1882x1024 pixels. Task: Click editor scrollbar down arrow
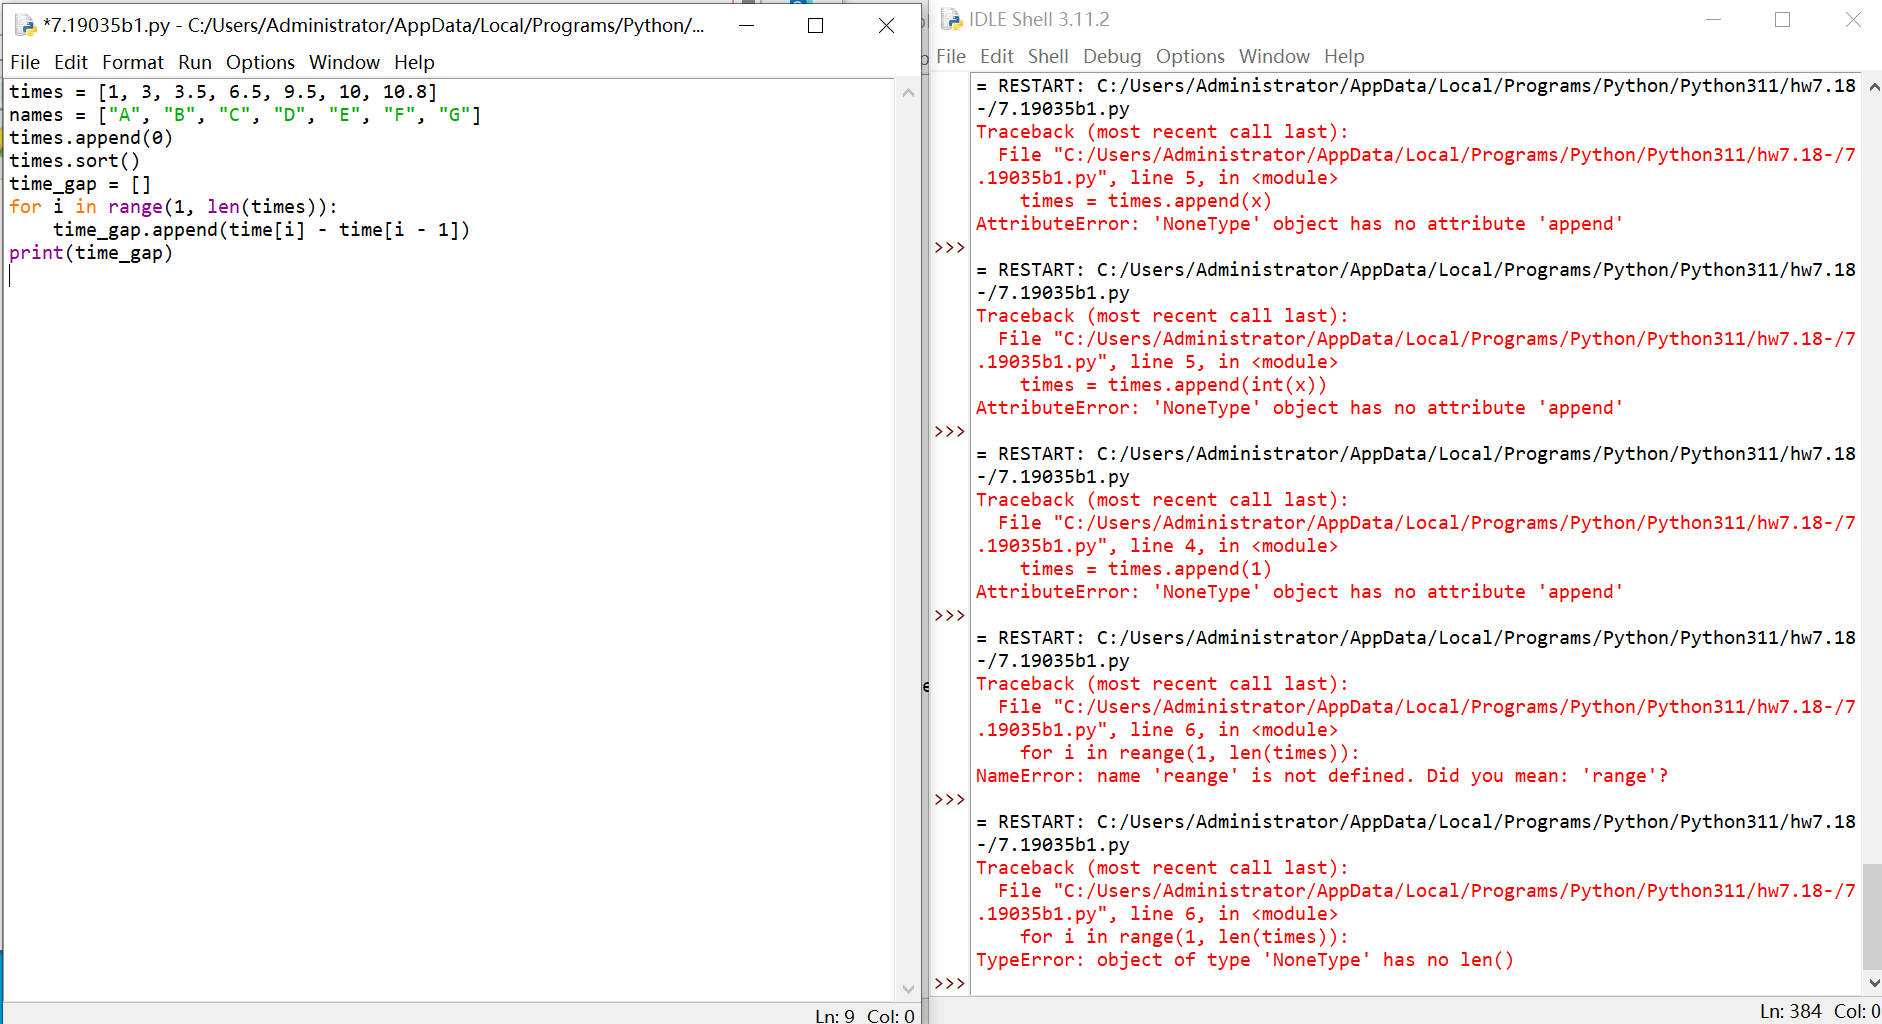[908, 989]
